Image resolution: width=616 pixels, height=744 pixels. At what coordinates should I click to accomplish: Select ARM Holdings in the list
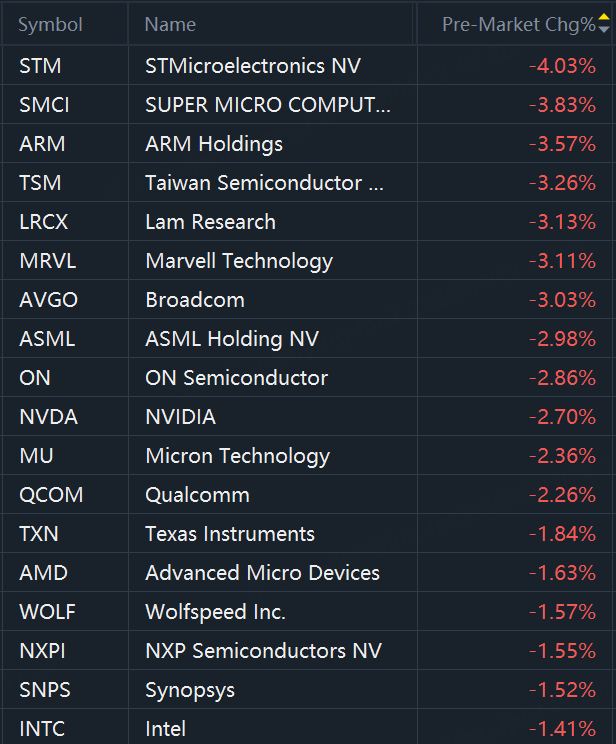point(213,144)
